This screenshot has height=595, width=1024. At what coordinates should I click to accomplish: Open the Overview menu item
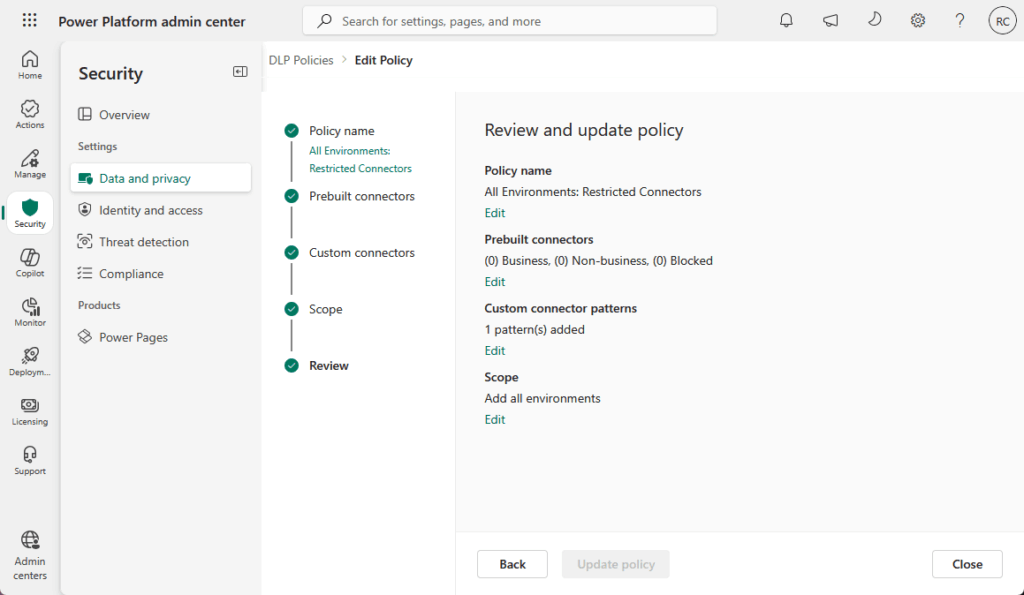[x=161, y=114]
